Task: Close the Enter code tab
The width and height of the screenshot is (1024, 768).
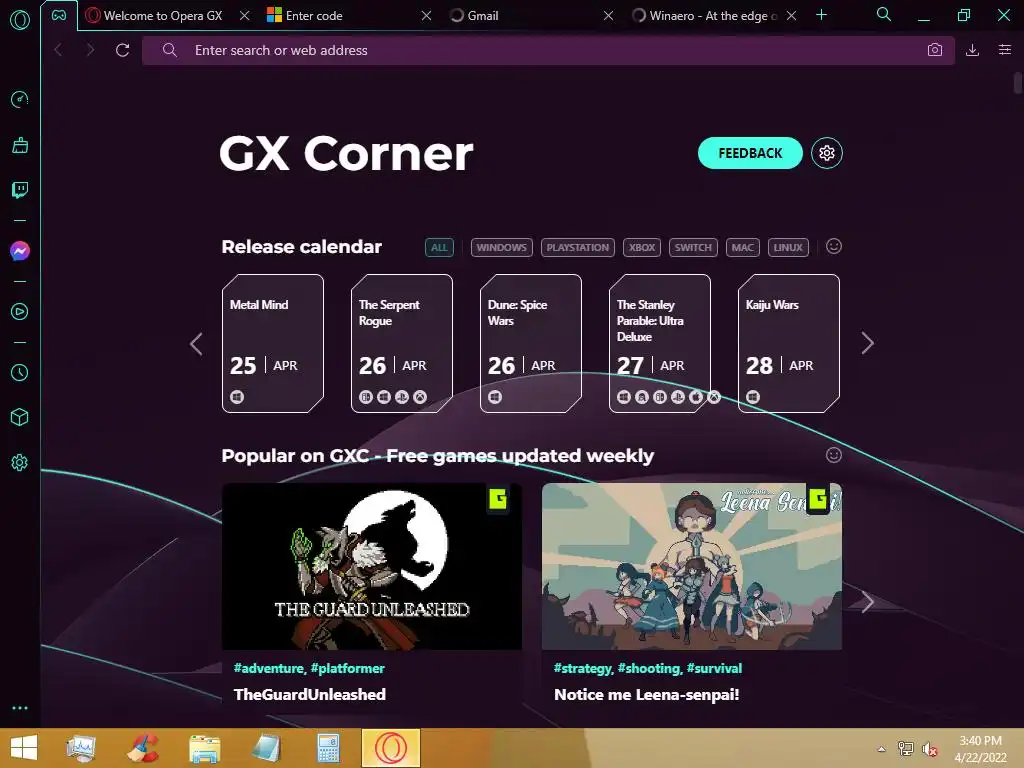Action: click(426, 16)
